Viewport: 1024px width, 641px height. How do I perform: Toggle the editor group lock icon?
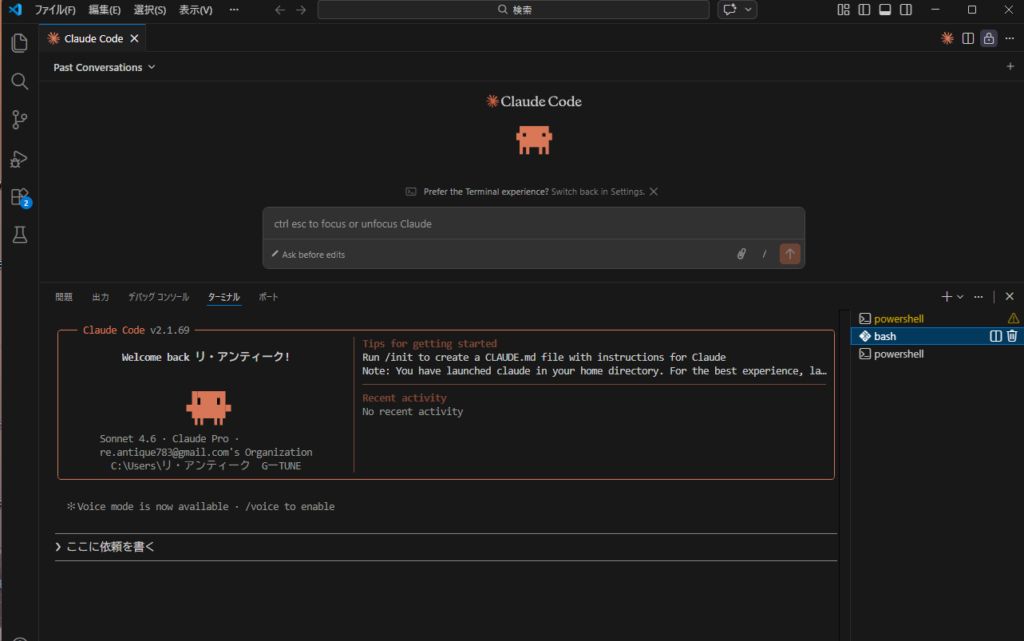pos(988,38)
